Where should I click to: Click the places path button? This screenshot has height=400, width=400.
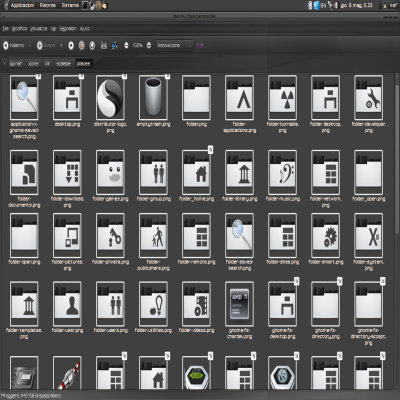tap(83, 63)
